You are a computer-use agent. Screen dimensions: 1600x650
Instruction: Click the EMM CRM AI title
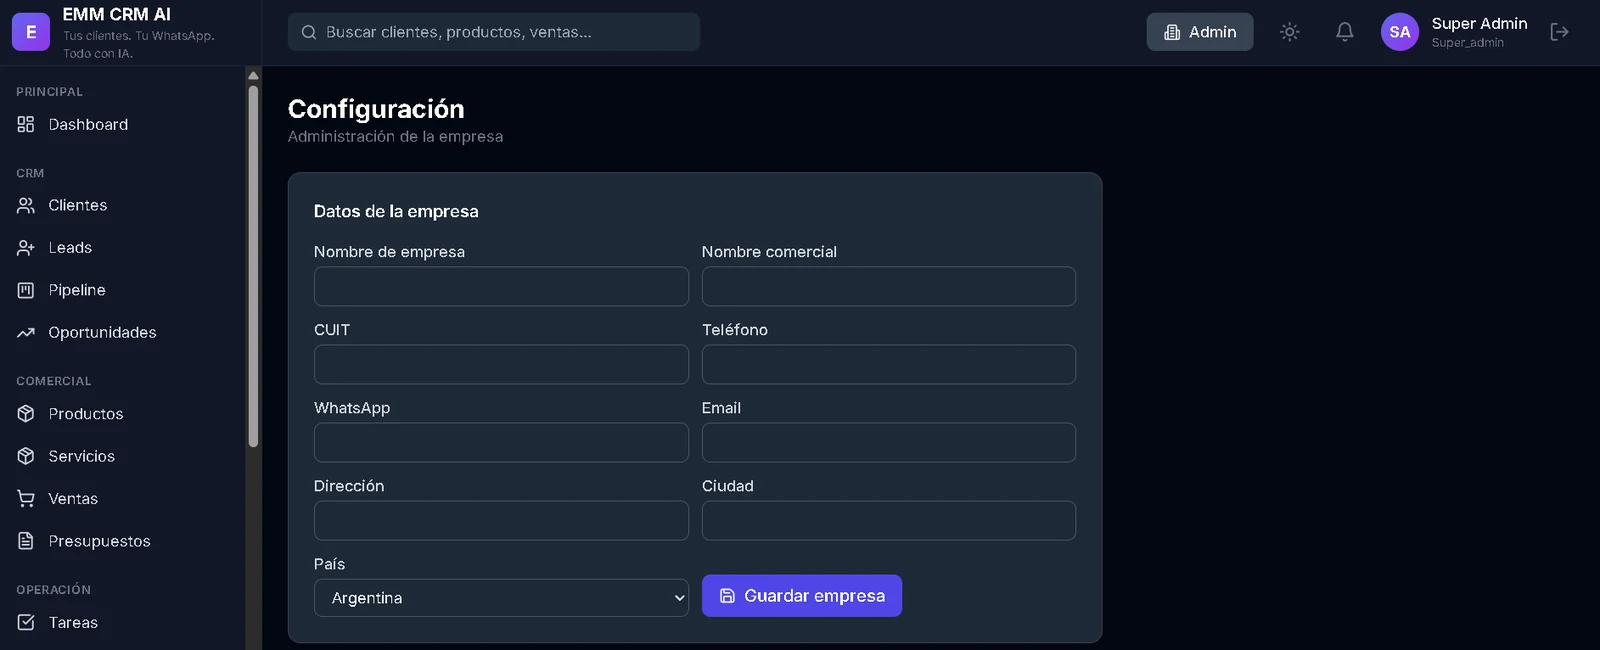[117, 14]
